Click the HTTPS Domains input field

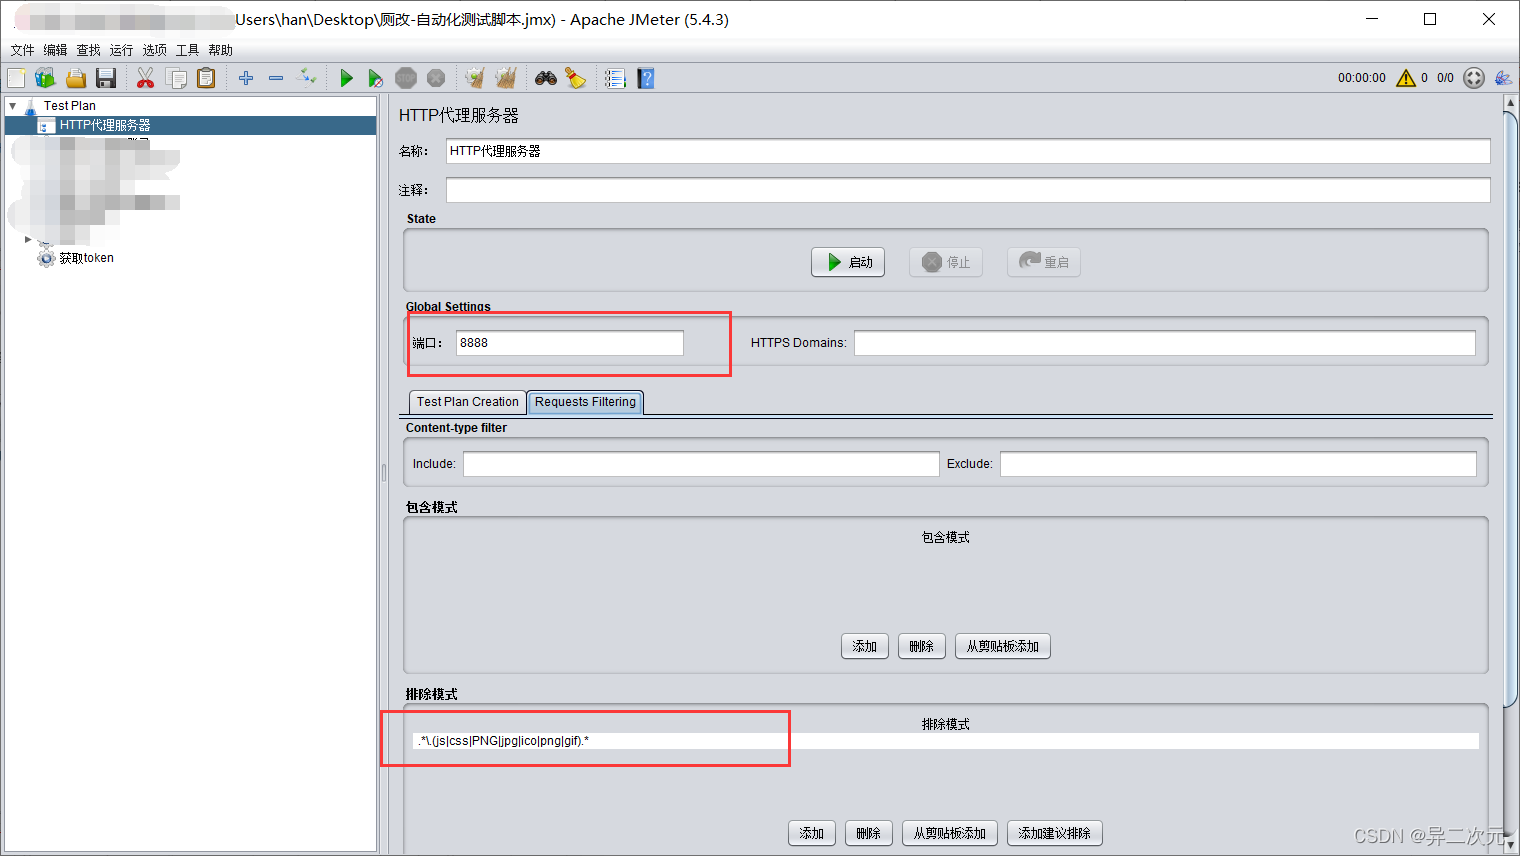[x=1165, y=343]
